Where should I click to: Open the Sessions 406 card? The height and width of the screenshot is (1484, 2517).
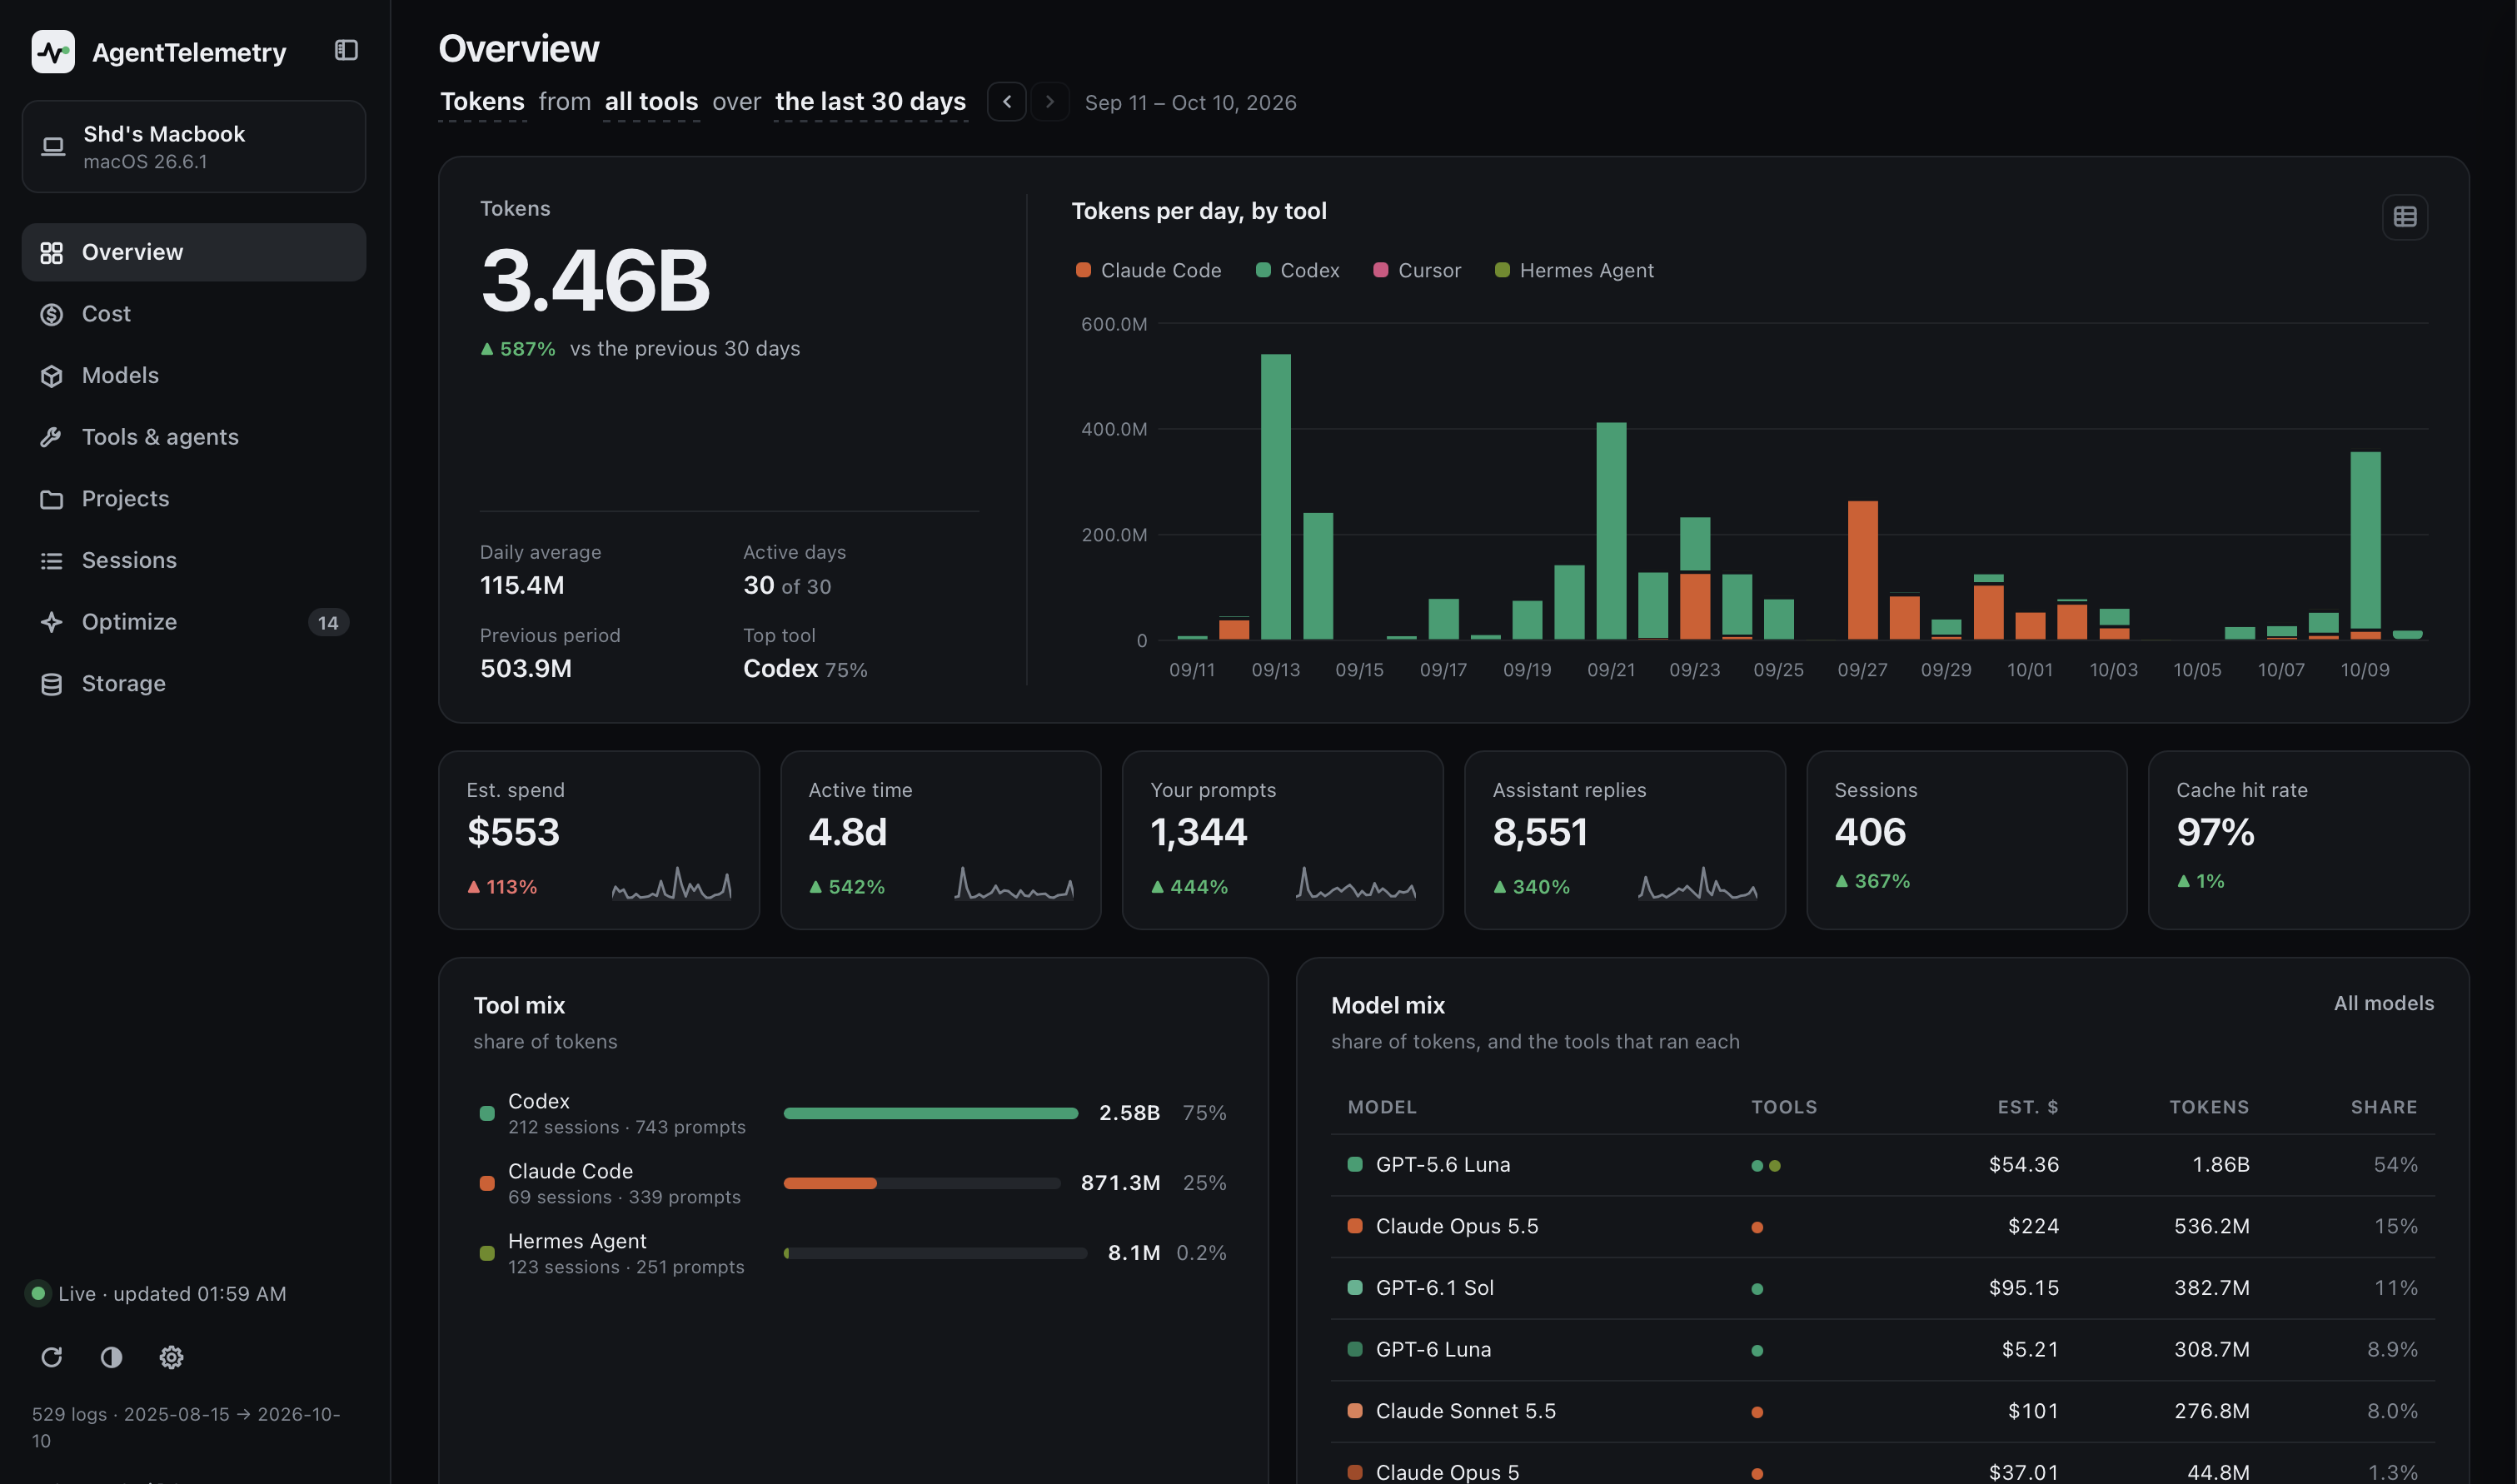1967,840
